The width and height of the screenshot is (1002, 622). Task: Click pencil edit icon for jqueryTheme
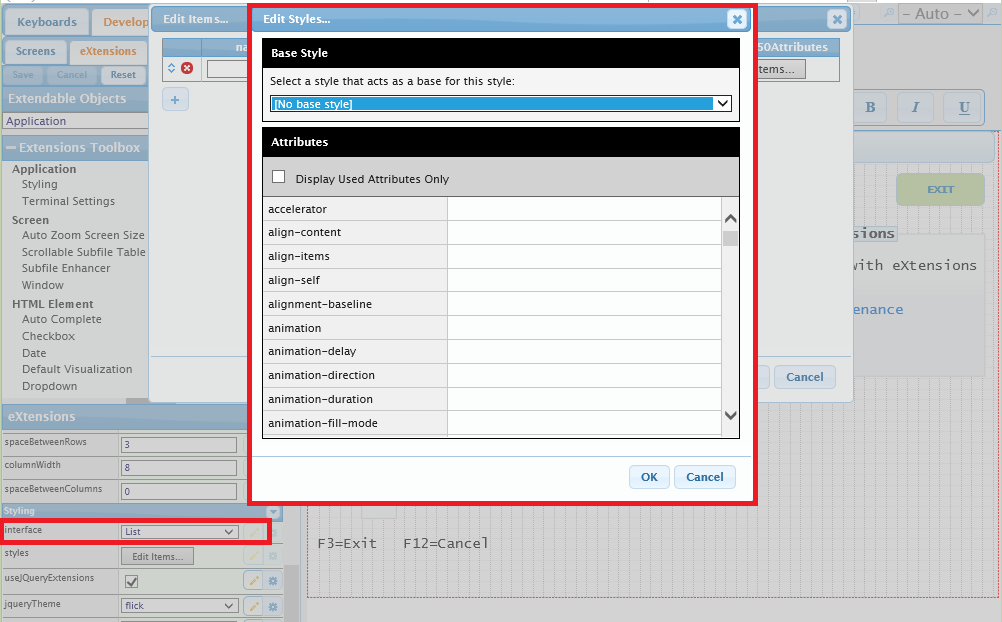[254, 606]
